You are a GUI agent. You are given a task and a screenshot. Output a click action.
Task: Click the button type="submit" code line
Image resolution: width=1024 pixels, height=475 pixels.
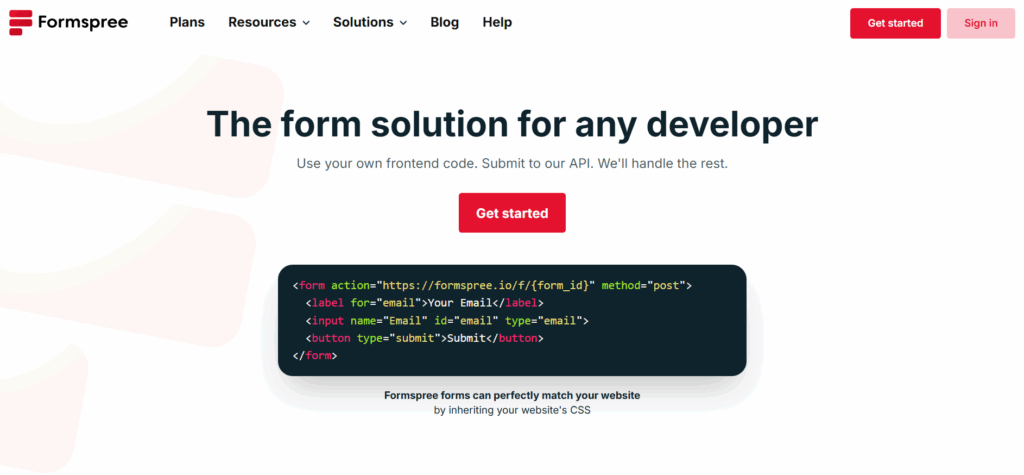tap(424, 338)
